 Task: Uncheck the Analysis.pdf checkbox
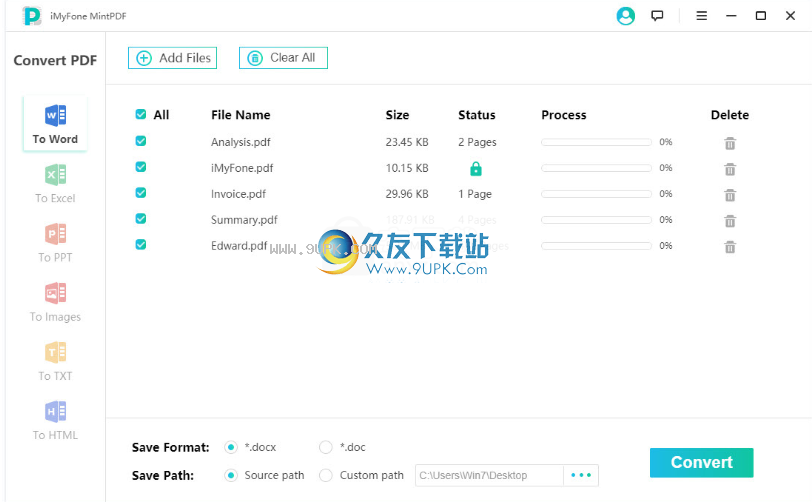click(x=141, y=141)
